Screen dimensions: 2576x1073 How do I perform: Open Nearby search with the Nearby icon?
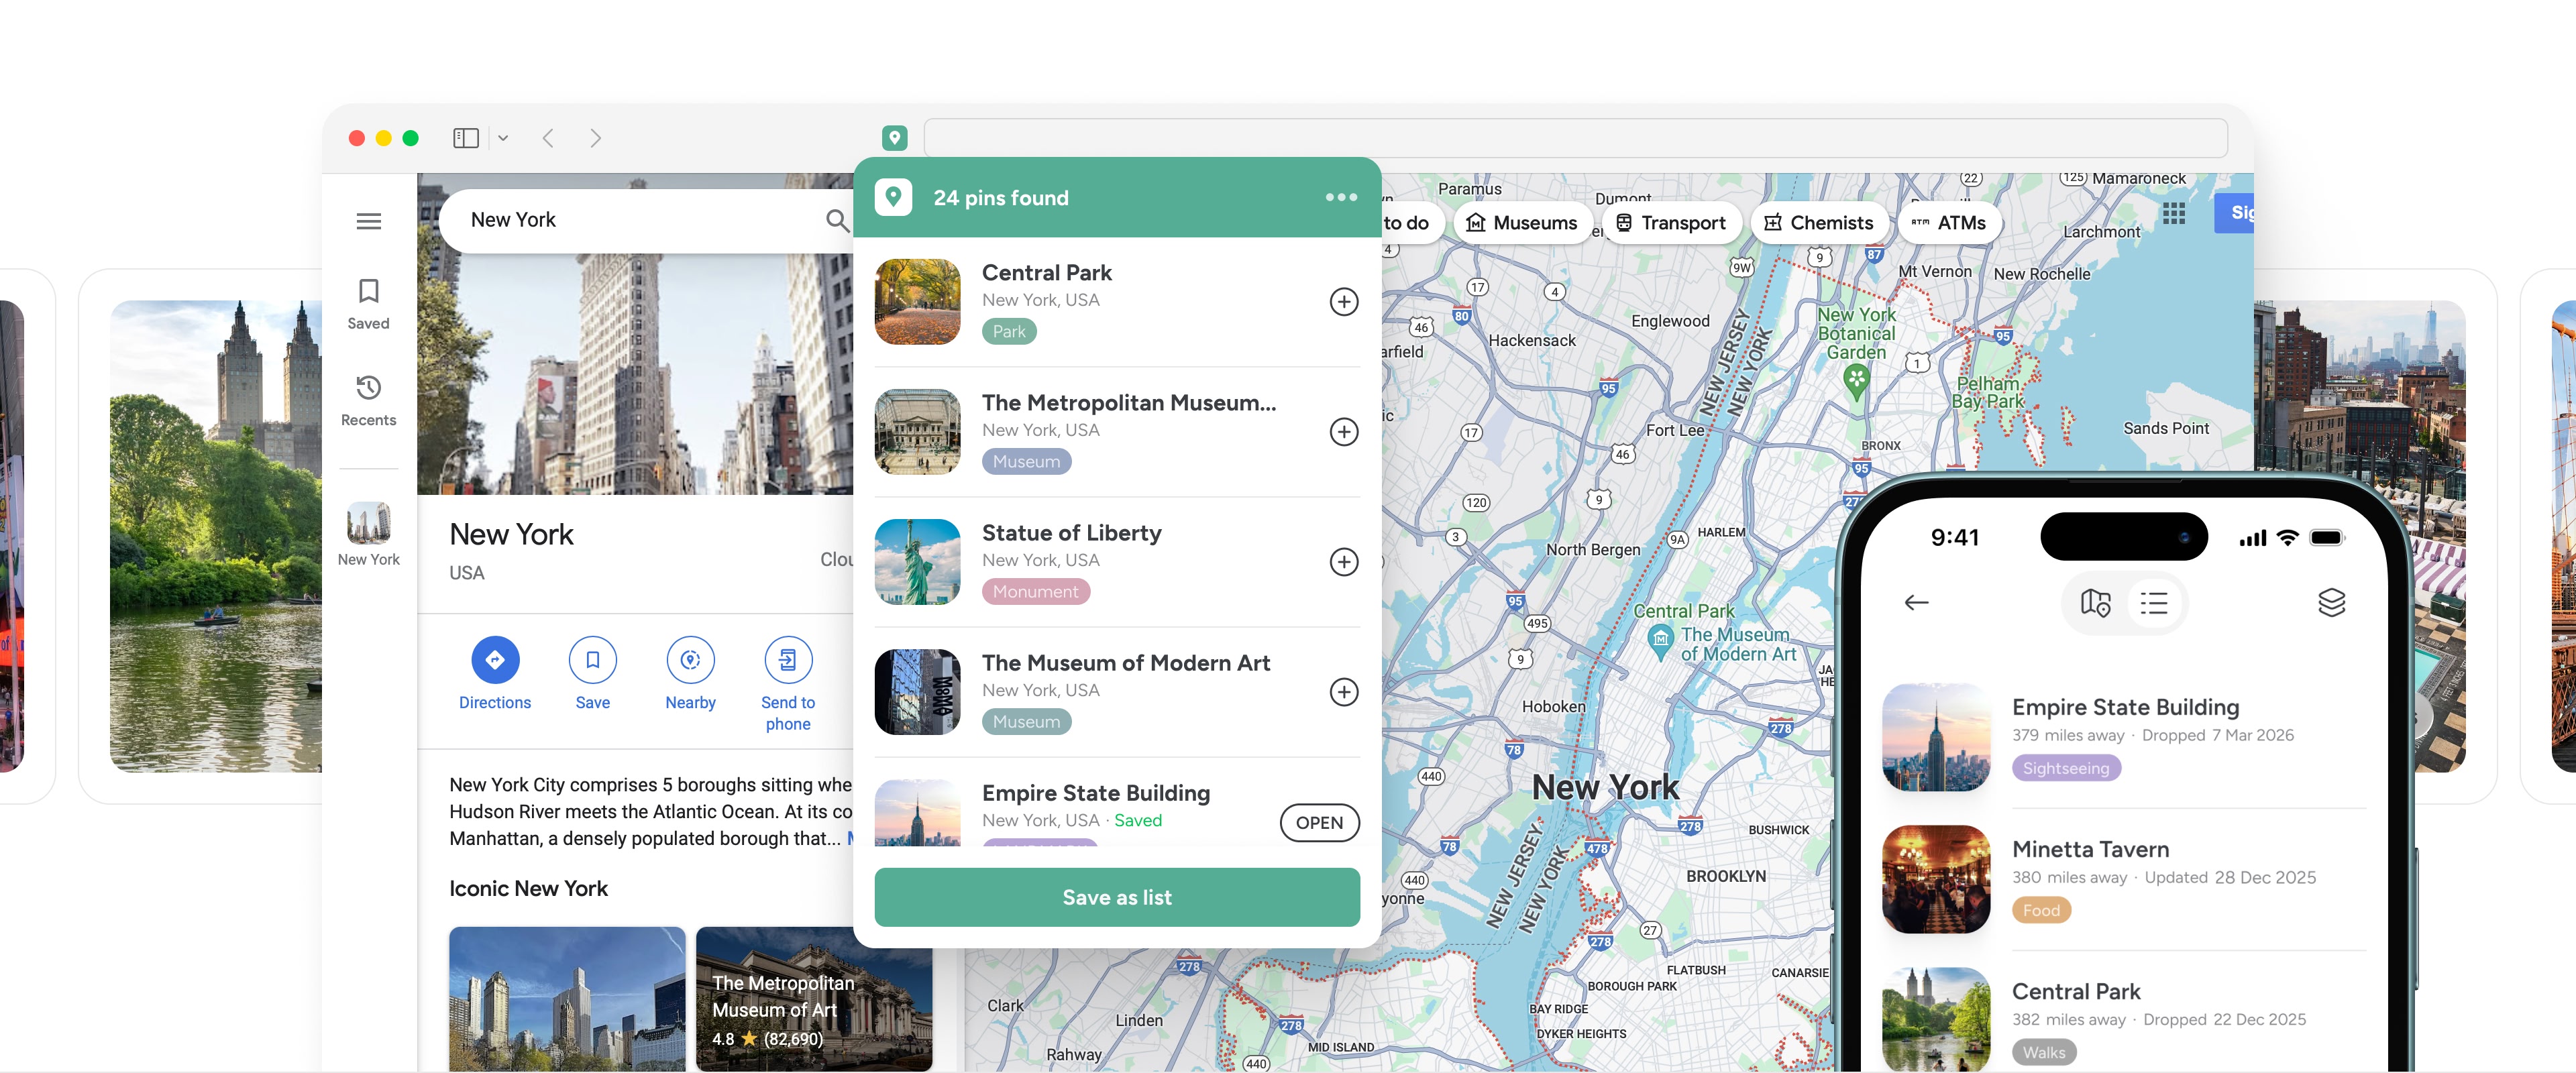(690, 660)
